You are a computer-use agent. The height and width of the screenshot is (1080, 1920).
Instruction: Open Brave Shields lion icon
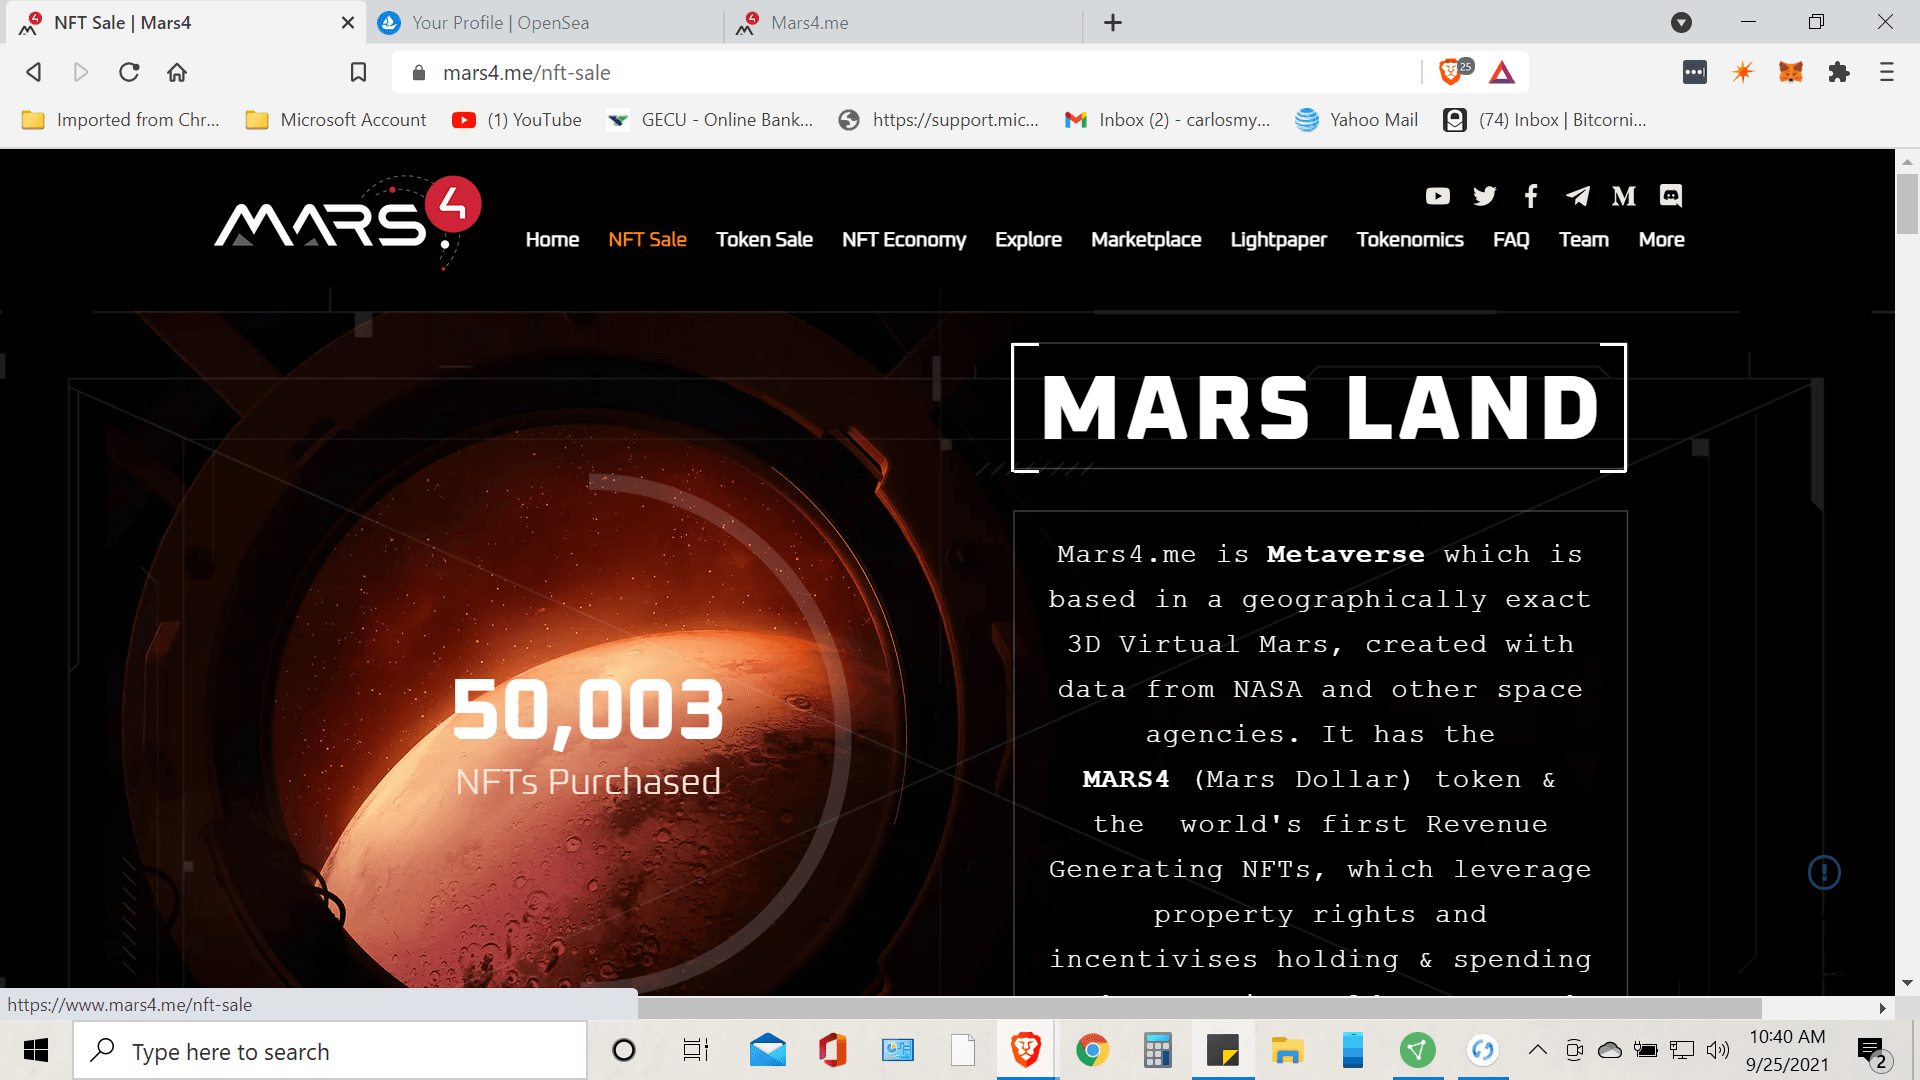pos(1450,72)
